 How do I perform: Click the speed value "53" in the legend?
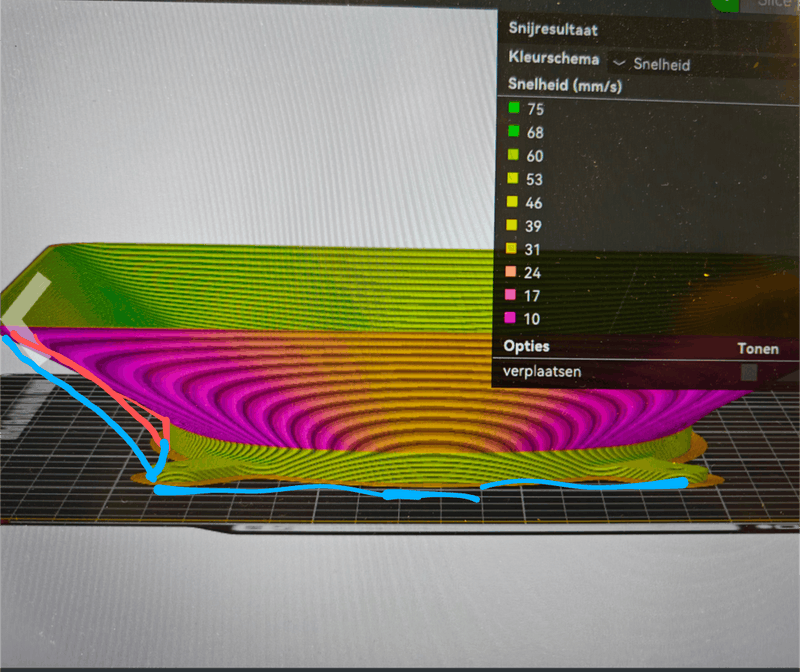pos(534,180)
